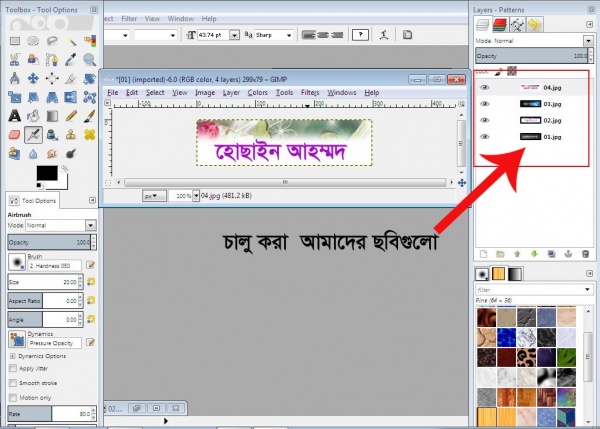
Task: Select the Text tool in toolbox
Action: (x=15, y=116)
